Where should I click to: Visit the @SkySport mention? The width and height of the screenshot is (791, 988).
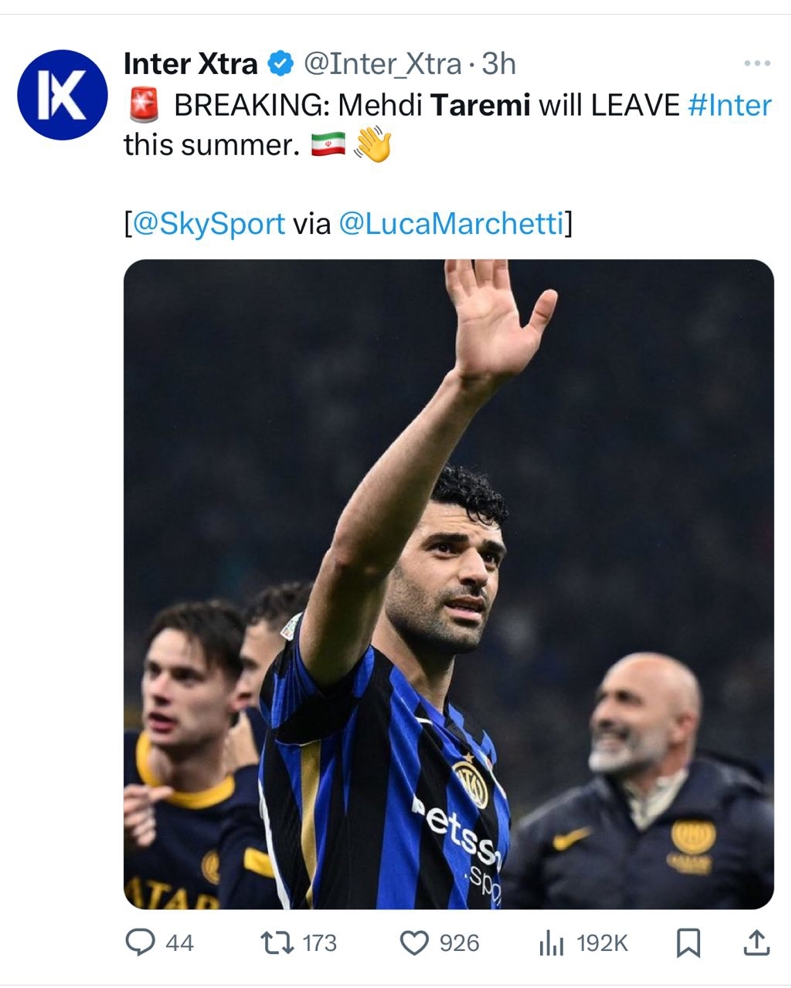point(209,224)
